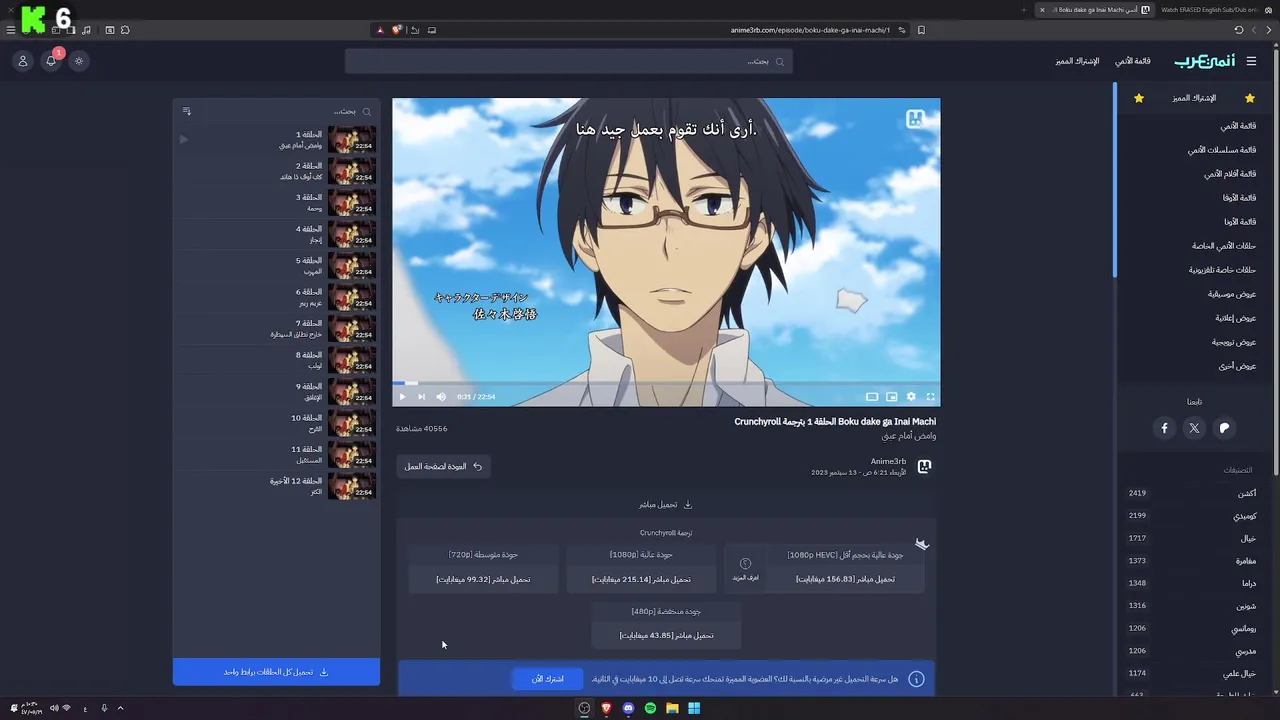Open episode الحلقة 5 in list

coord(276,266)
